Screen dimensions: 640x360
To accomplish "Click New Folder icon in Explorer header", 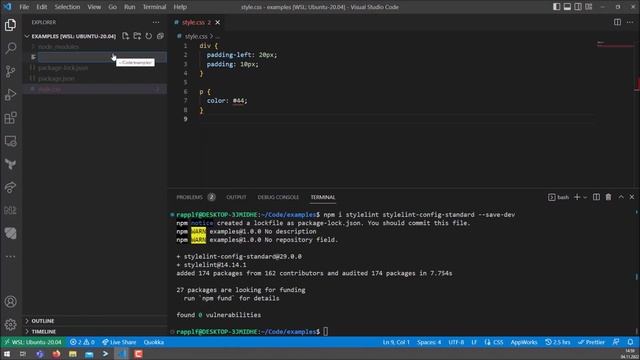I will [137, 36].
